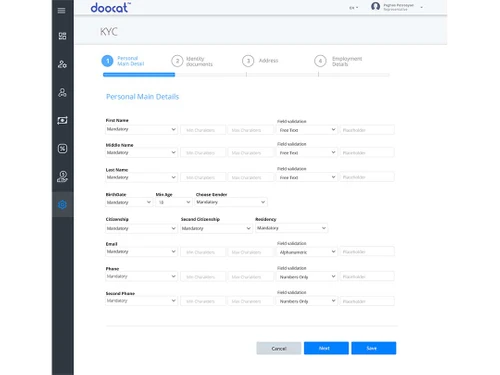
Task: Click Second Phone Max Characters field
Action: (250, 301)
